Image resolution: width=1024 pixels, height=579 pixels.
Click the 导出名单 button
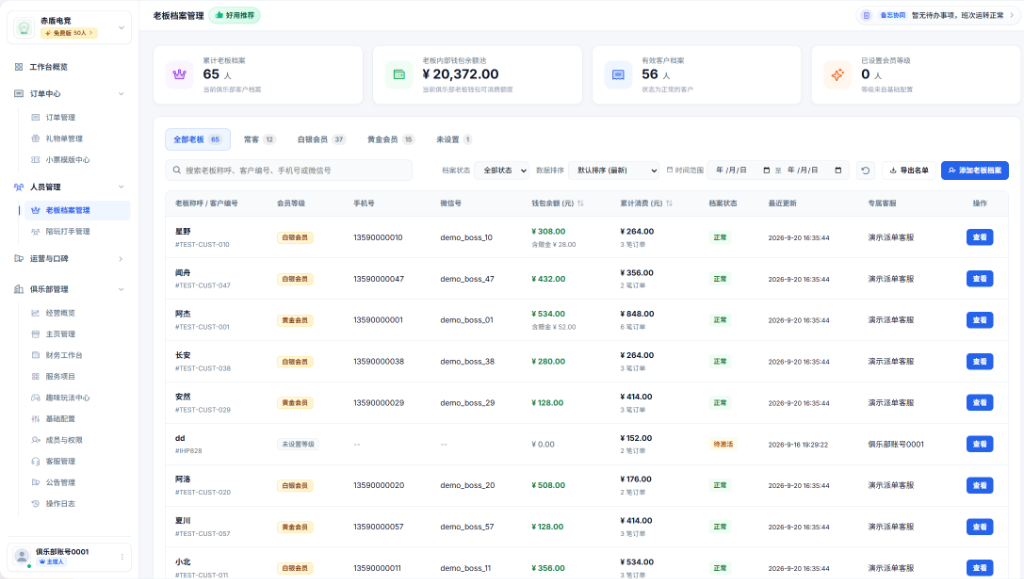point(909,170)
